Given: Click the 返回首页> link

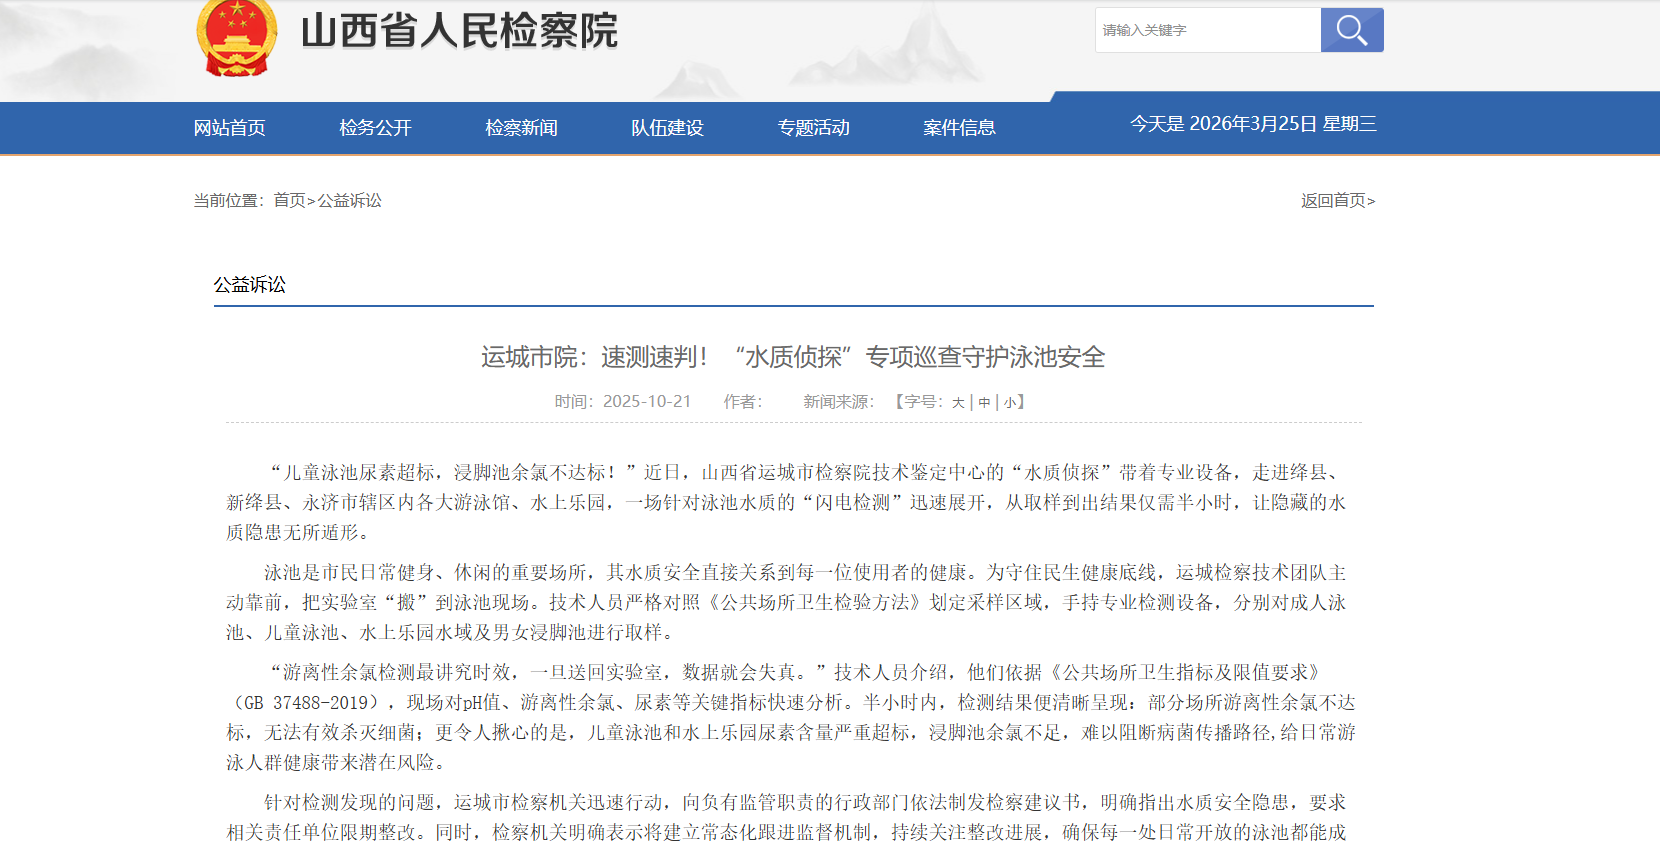Looking at the screenshot, I should [x=1337, y=201].
